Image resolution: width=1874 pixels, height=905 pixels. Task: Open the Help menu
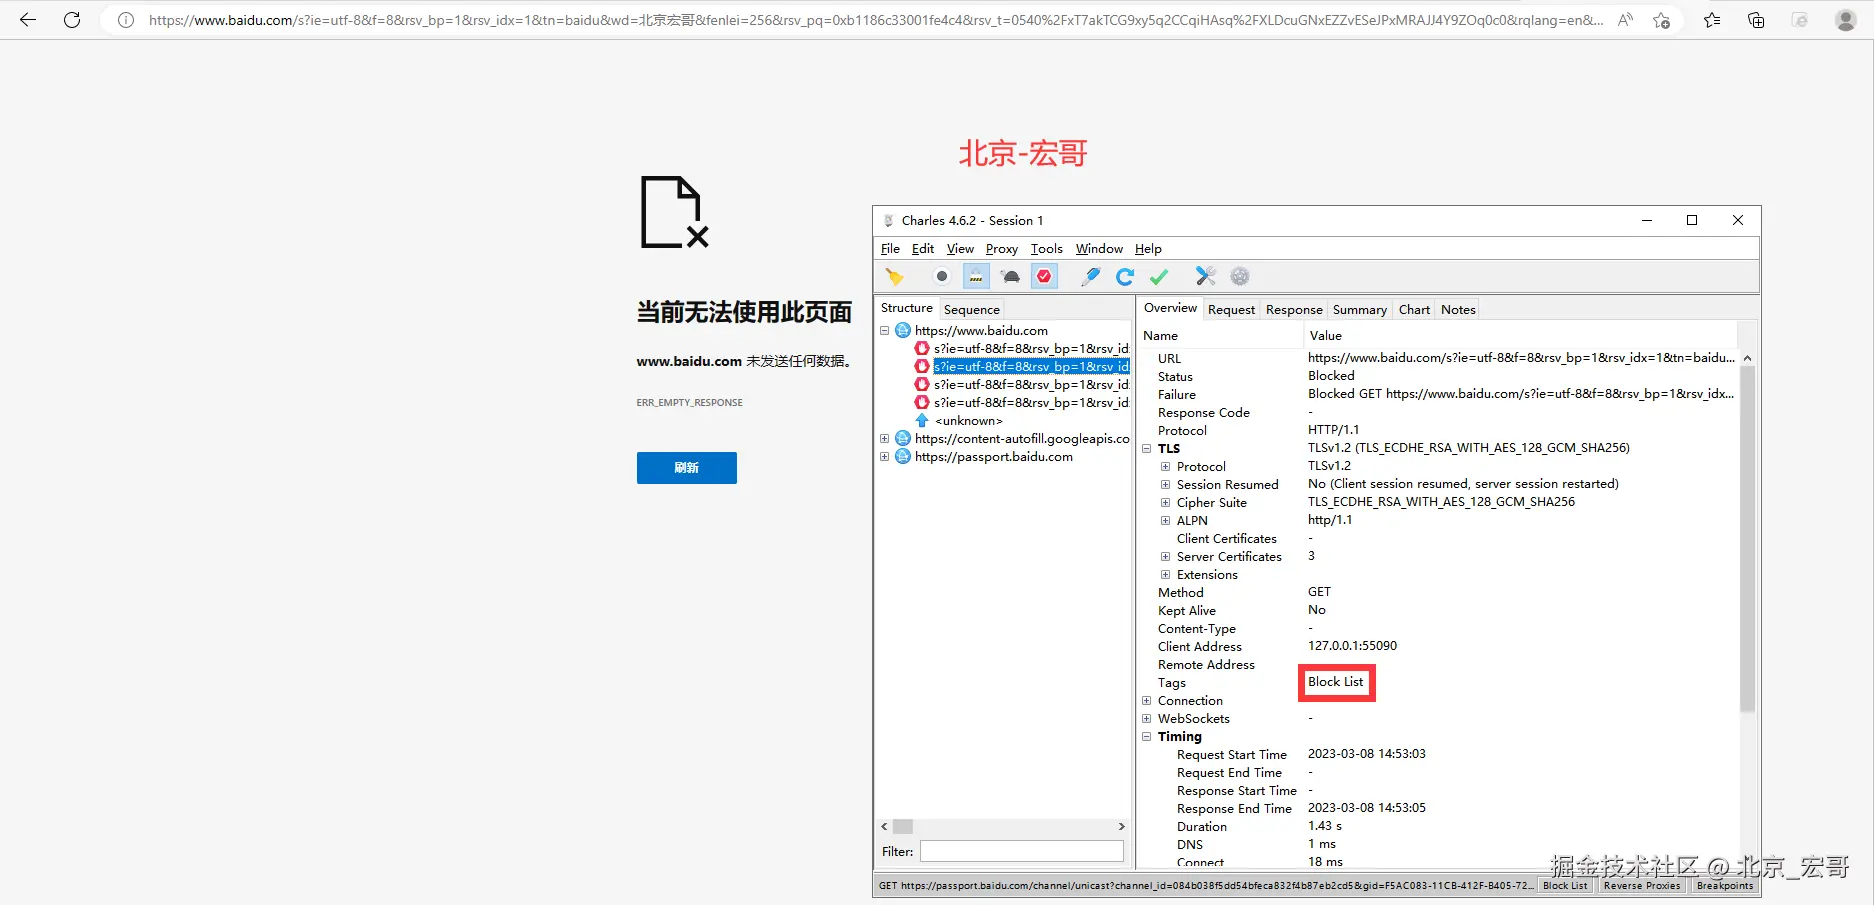1148,249
